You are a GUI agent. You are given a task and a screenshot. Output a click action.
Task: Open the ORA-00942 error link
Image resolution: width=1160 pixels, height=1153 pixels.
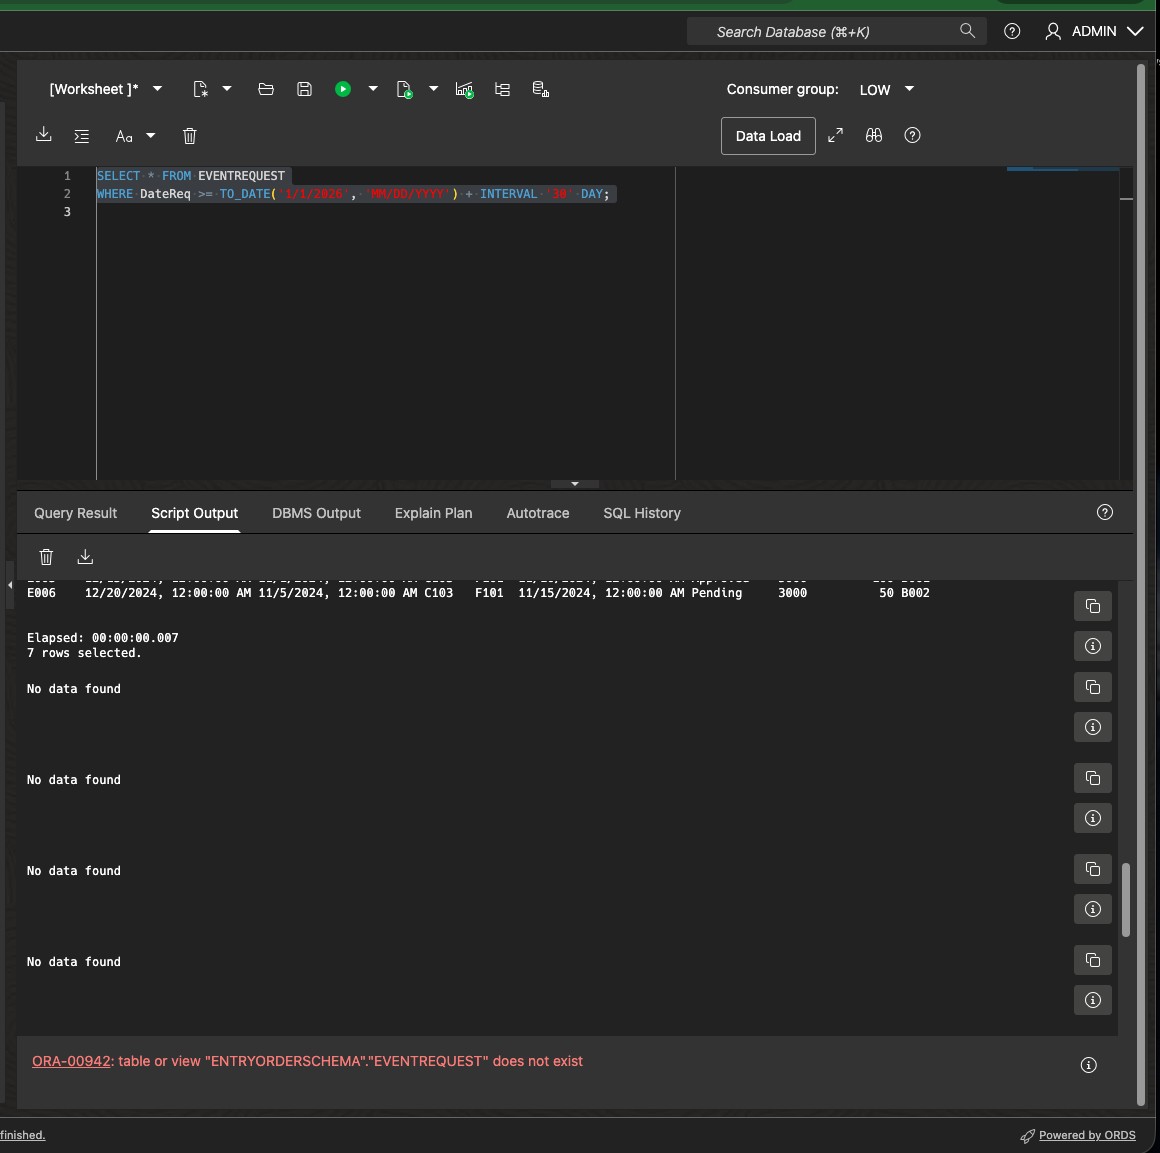pos(71,1061)
